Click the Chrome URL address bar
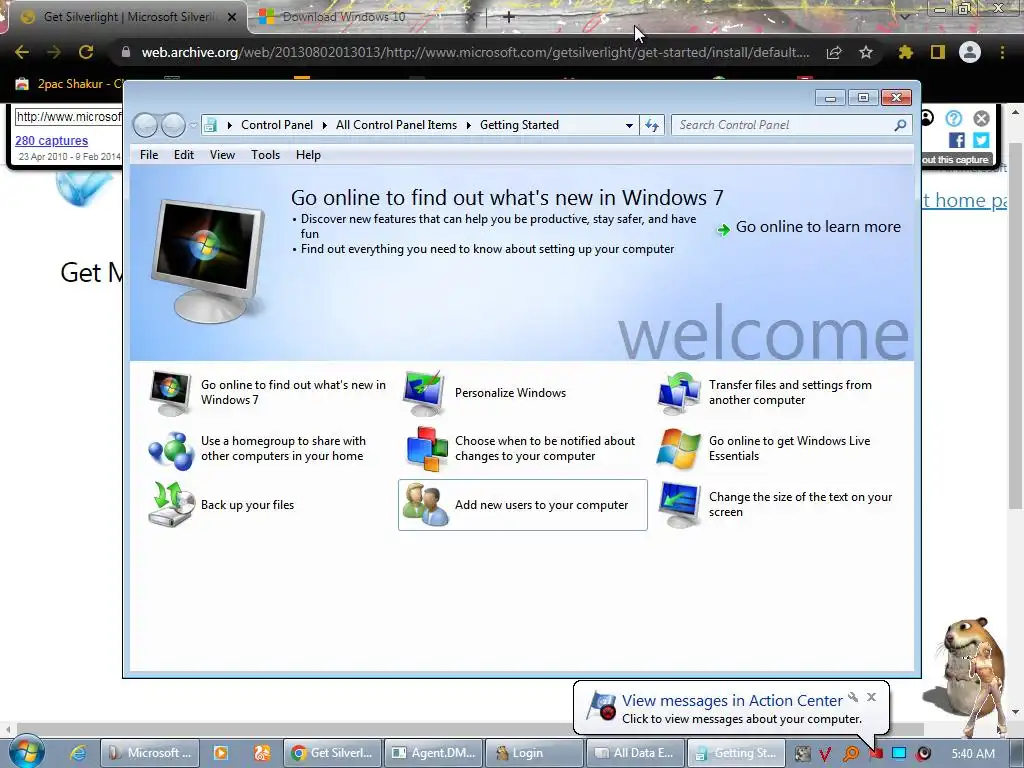The width and height of the screenshot is (1024, 768). [475, 52]
